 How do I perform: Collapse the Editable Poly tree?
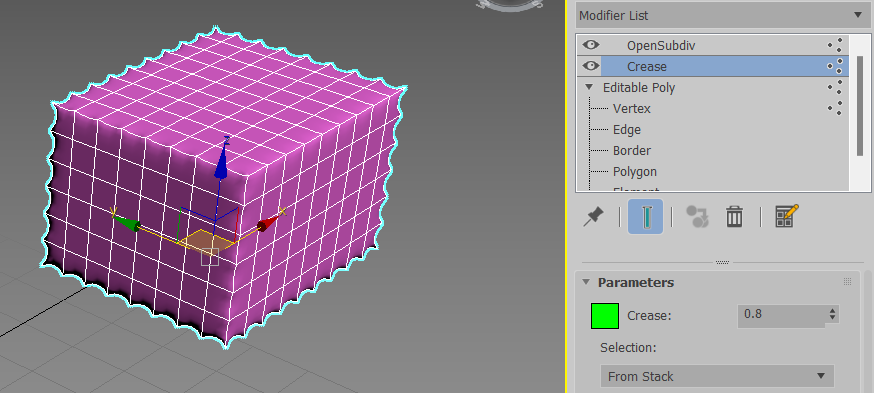[589, 87]
